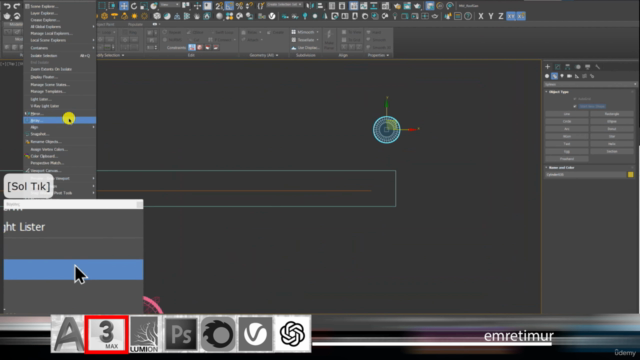Click the Mirror toolbar icon
This screenshot has width=640, height=360.
click(311, 6)
